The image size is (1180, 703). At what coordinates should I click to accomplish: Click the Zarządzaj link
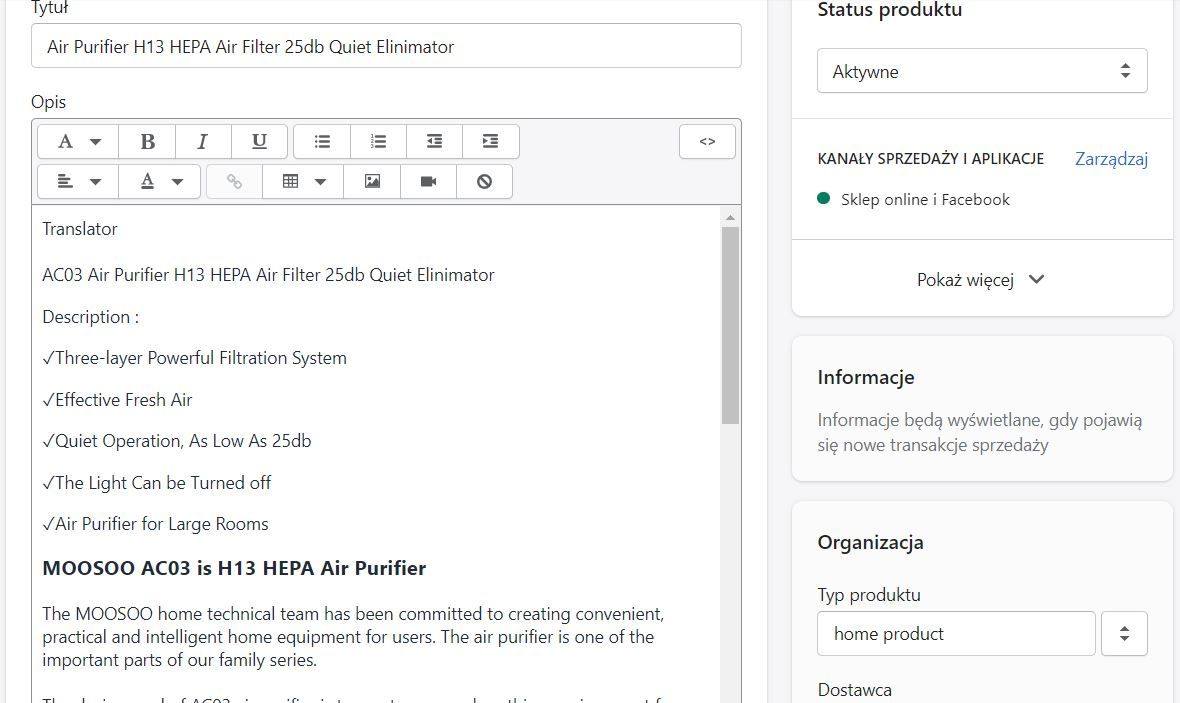coord(1111,159)
